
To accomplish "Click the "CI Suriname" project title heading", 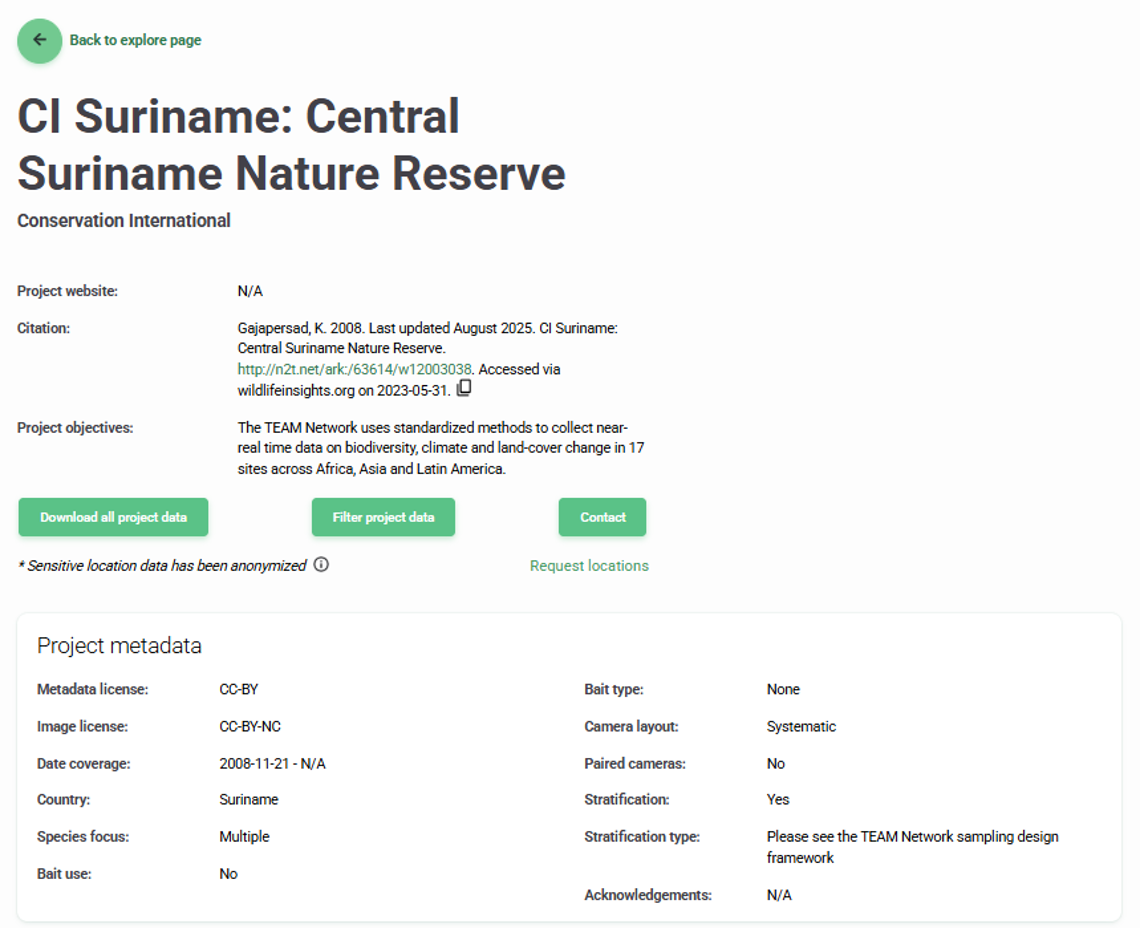I will [x=291, y=145].
